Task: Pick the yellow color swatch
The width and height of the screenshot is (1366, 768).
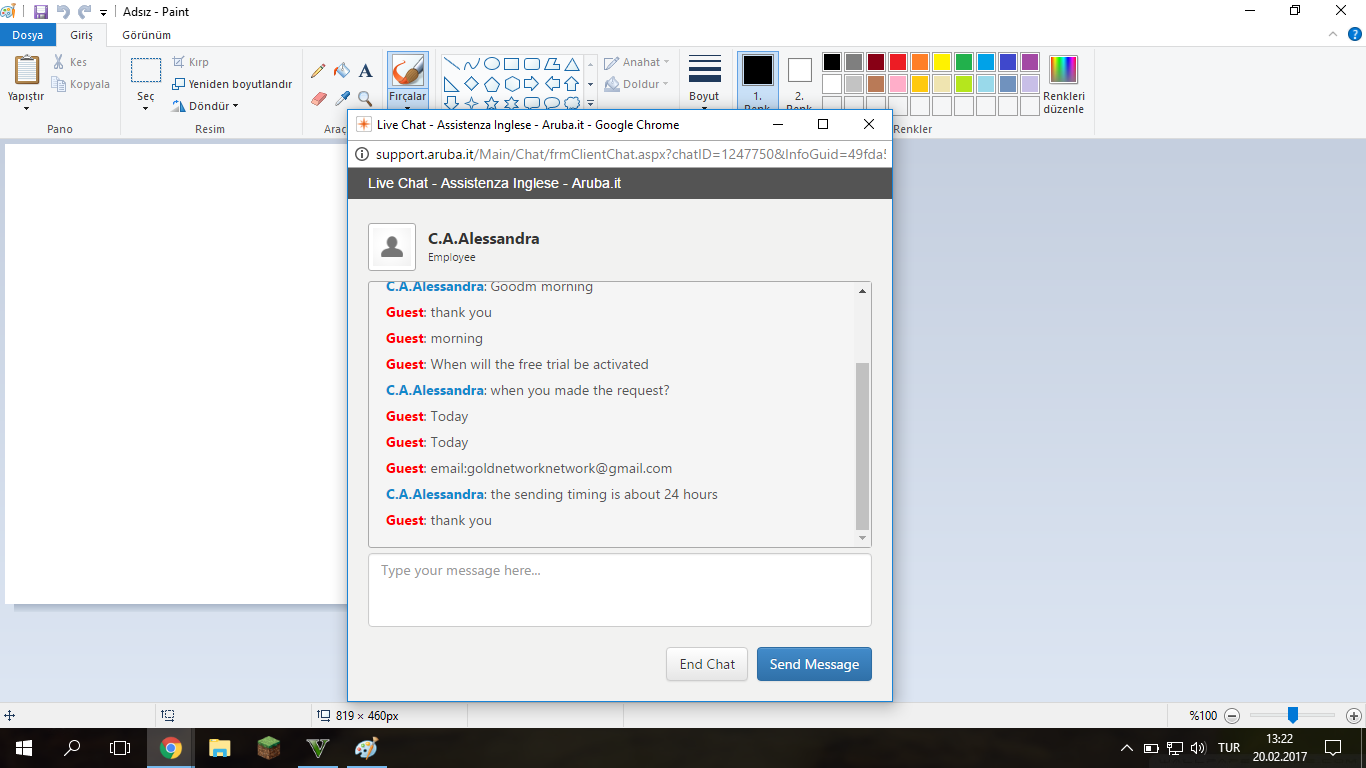Action: (942, 62)
